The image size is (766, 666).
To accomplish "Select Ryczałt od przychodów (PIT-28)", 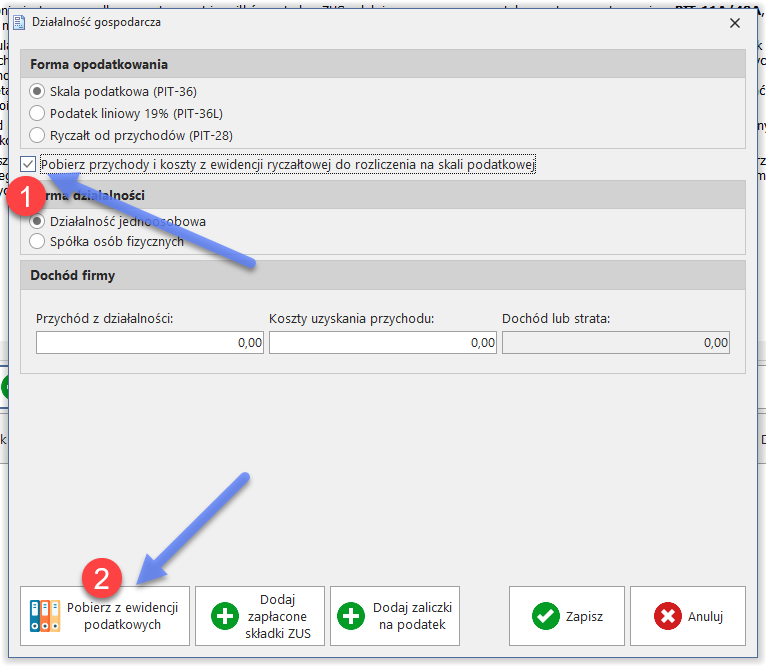I will pyautogui.click(x=38, y=135).
